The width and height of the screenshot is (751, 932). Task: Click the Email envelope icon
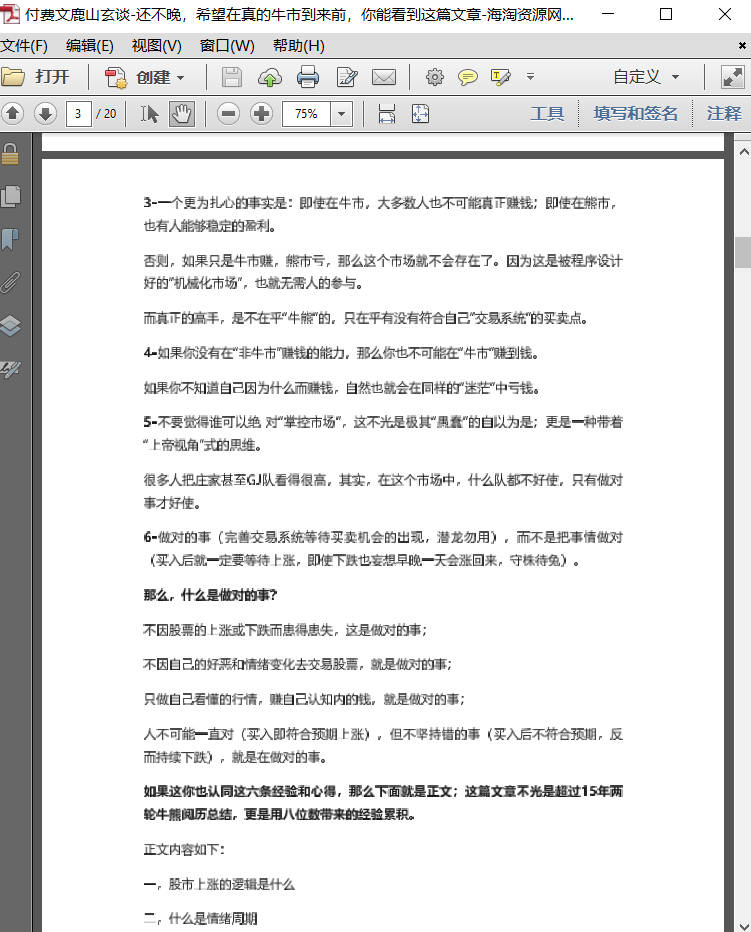coord(384,78)
